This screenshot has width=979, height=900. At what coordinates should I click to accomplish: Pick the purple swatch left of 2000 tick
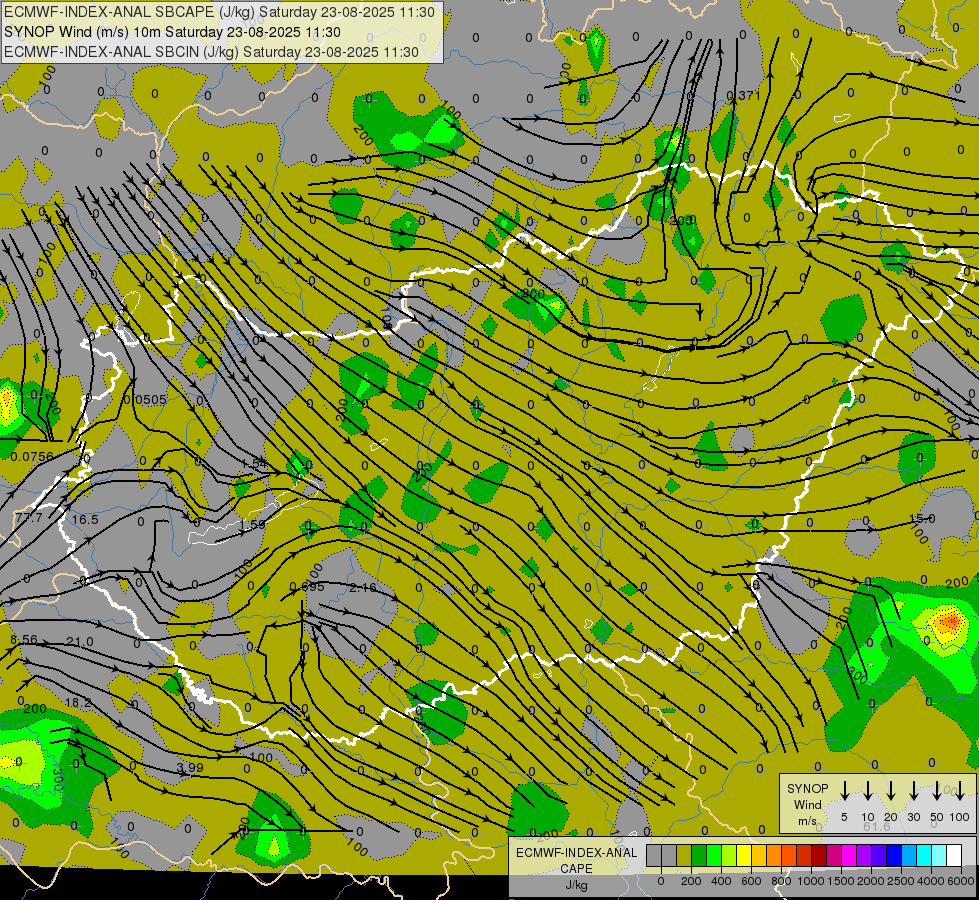pyautogui.click(x=863, y=855)
